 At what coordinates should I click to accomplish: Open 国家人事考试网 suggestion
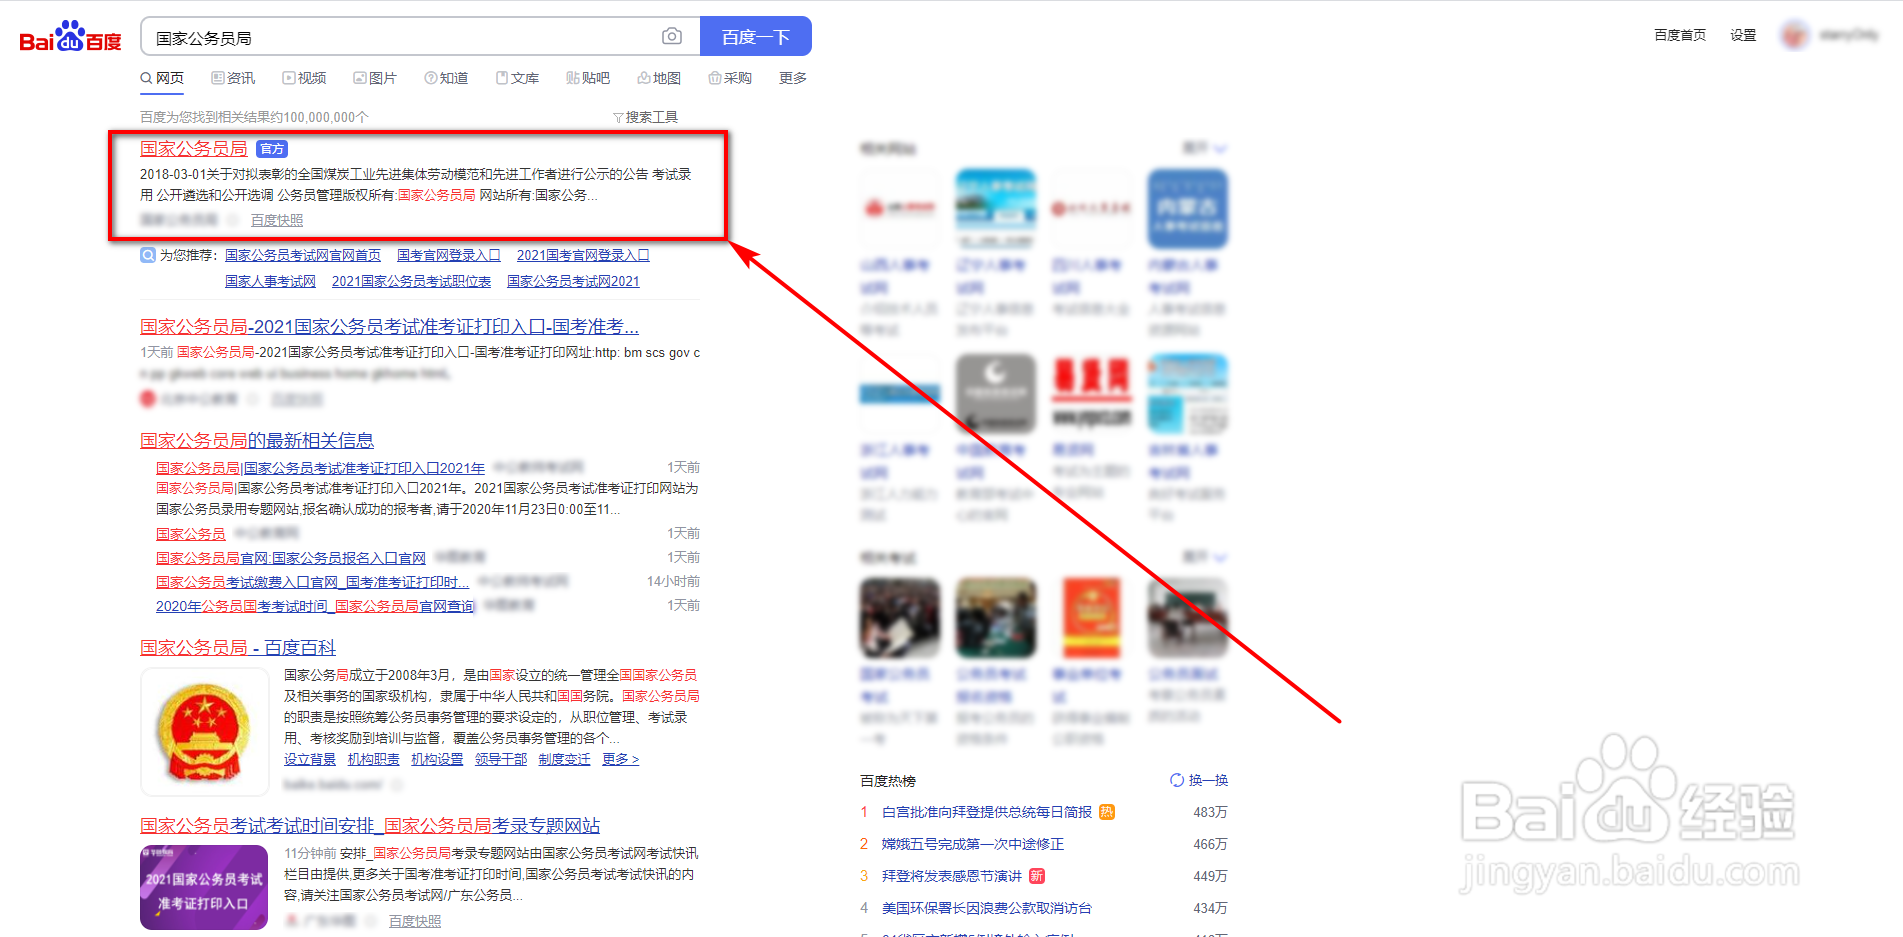[x=270, y=281]
